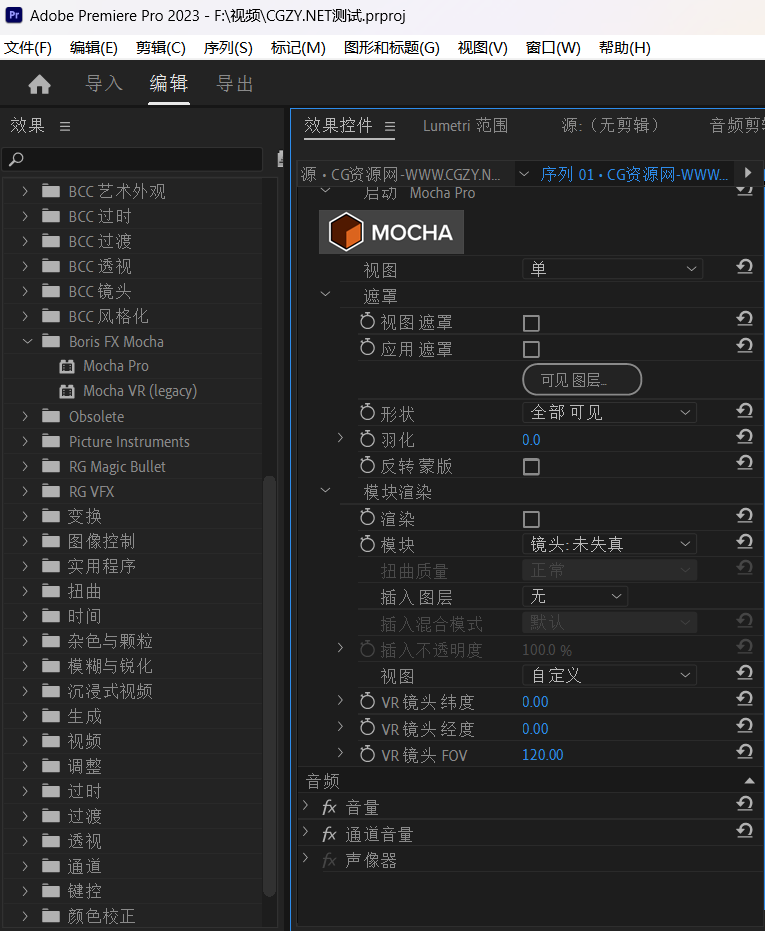Open the 视图 dropdown showing 单
This screenshot has height=931, width=765.
pyautogui.click(x=612, y=269)
